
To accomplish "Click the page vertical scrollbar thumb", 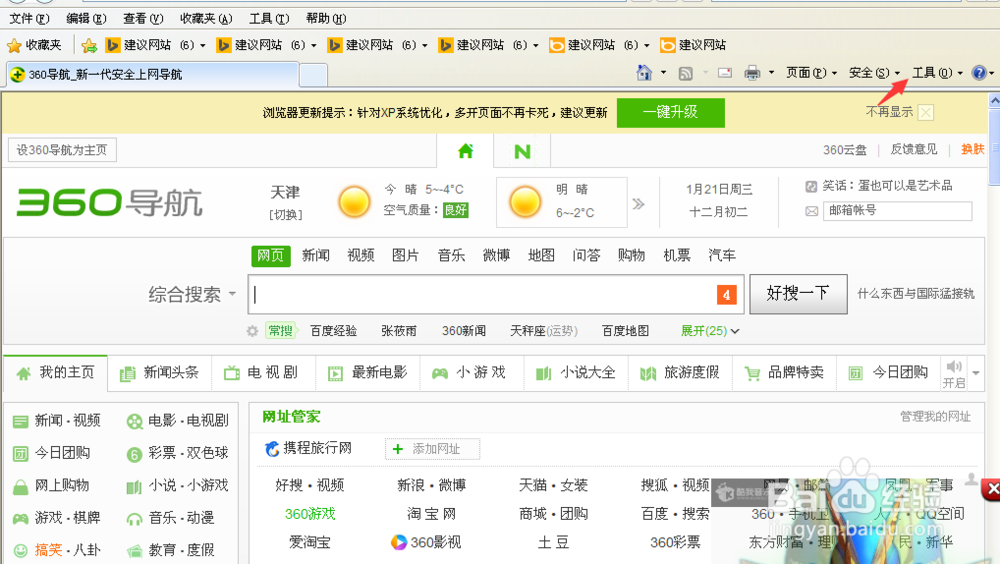I will [x=995, y=147].
